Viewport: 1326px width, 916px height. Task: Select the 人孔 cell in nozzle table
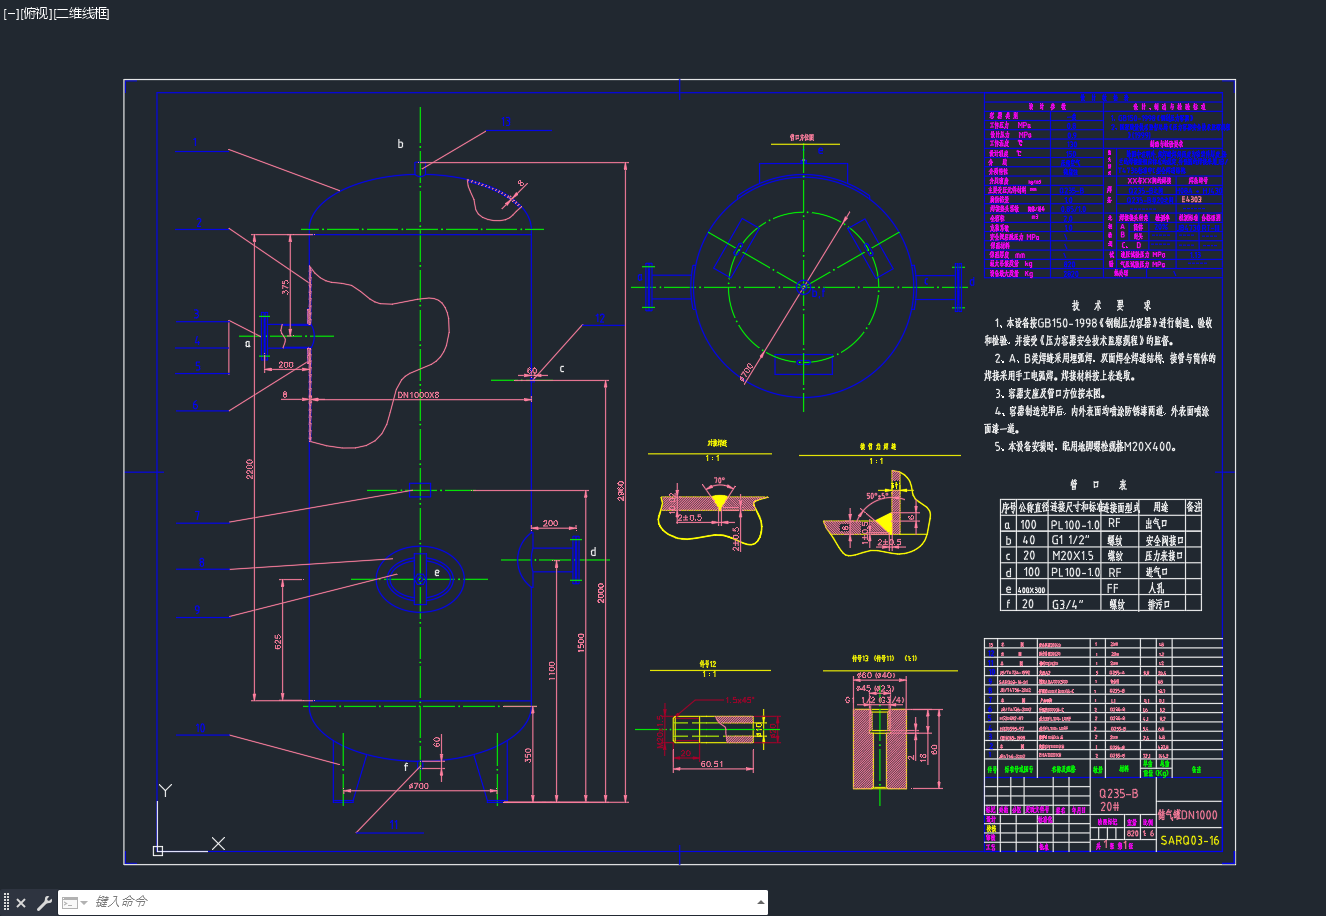pos(1156,588)
